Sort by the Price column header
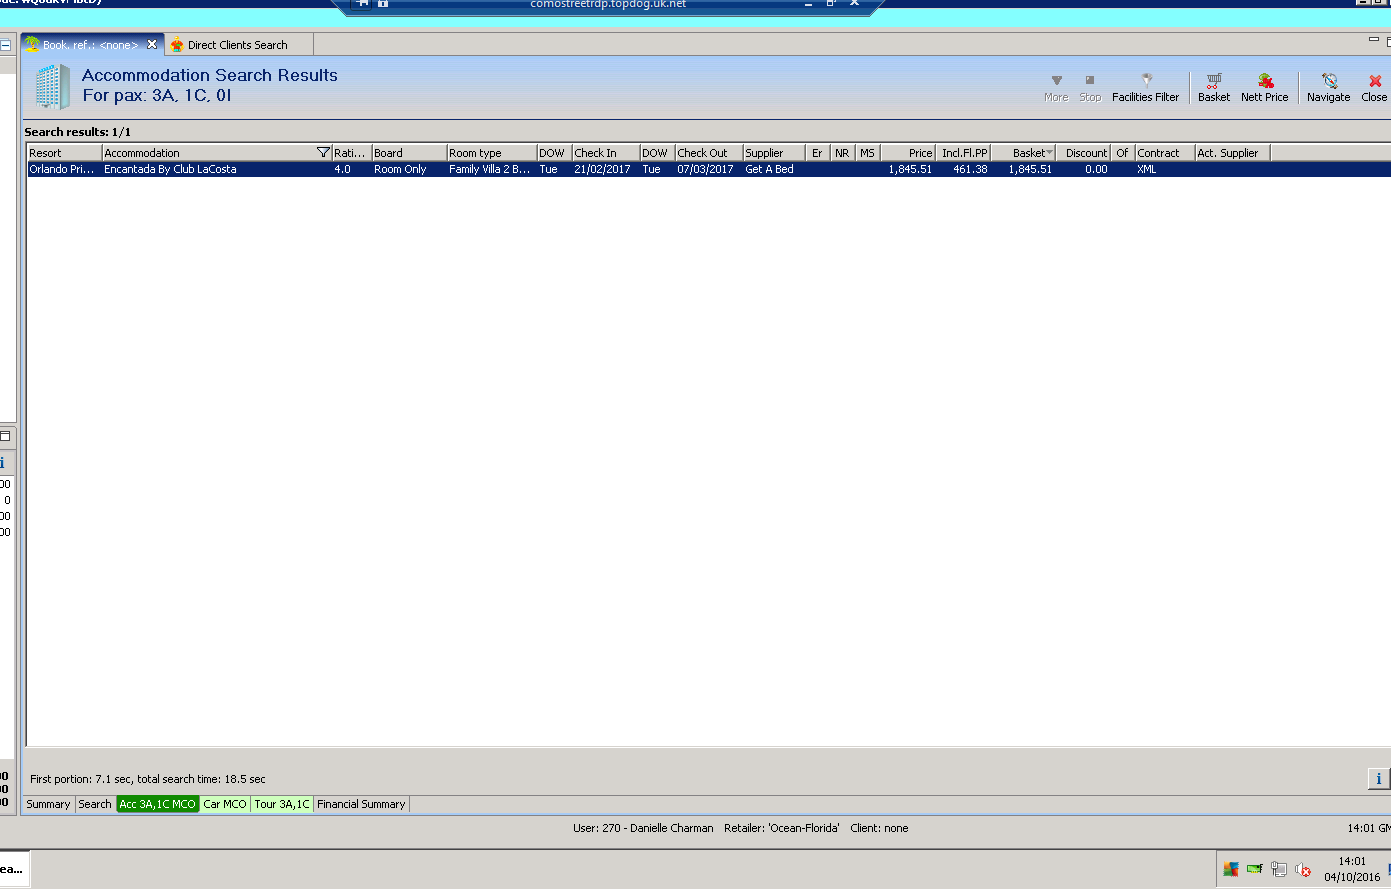 pyautogui.click(x=908, y=153)
